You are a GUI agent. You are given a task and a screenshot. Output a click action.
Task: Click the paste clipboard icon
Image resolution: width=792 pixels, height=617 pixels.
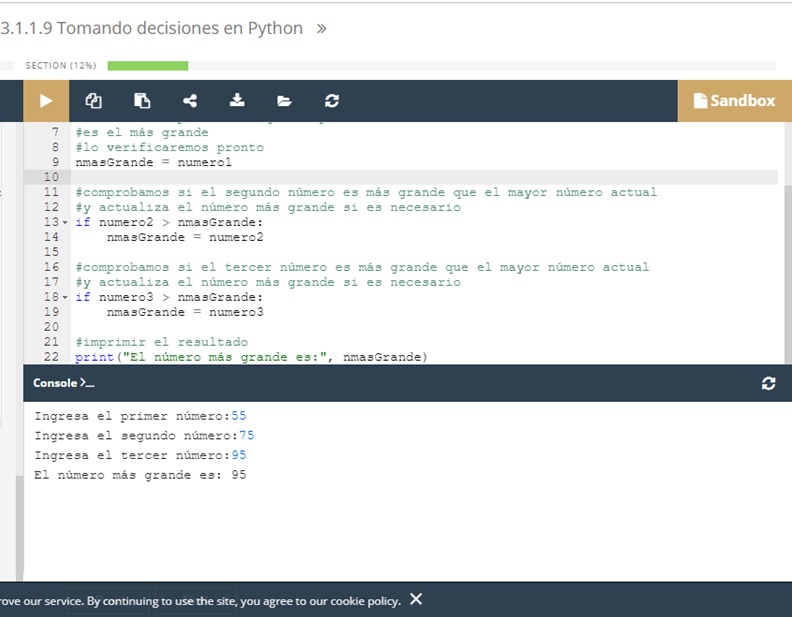[142, 101]
